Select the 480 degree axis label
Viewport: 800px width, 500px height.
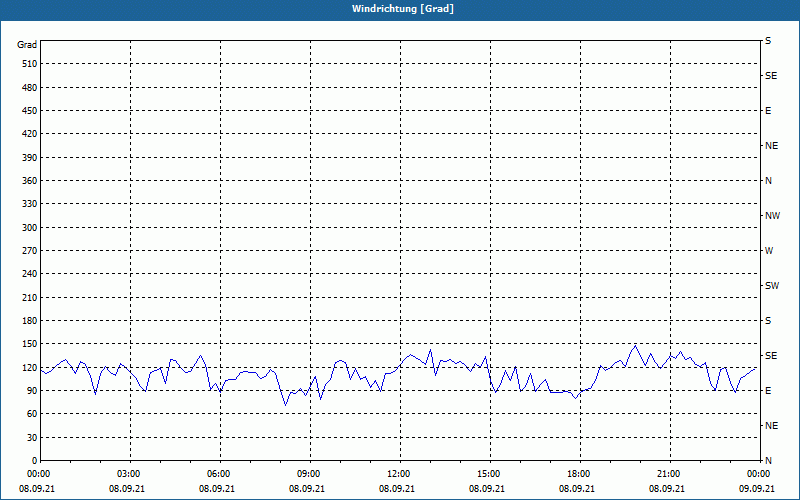pyautogui.click(x=30, y=87)
